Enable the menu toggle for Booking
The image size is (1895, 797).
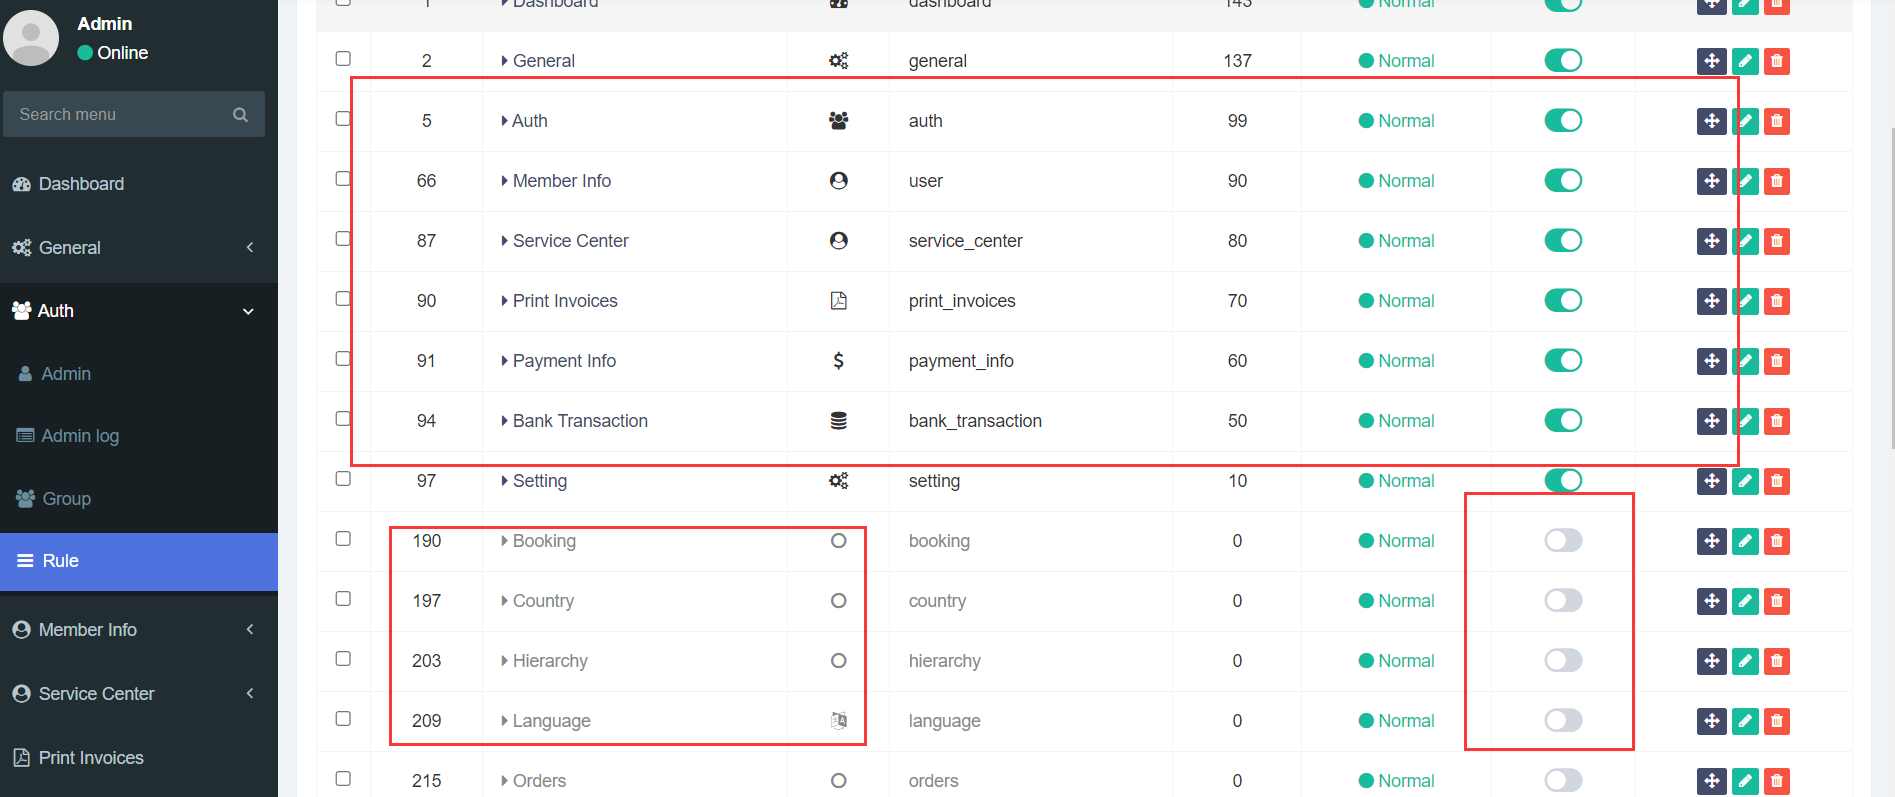tap(1563, 541)
